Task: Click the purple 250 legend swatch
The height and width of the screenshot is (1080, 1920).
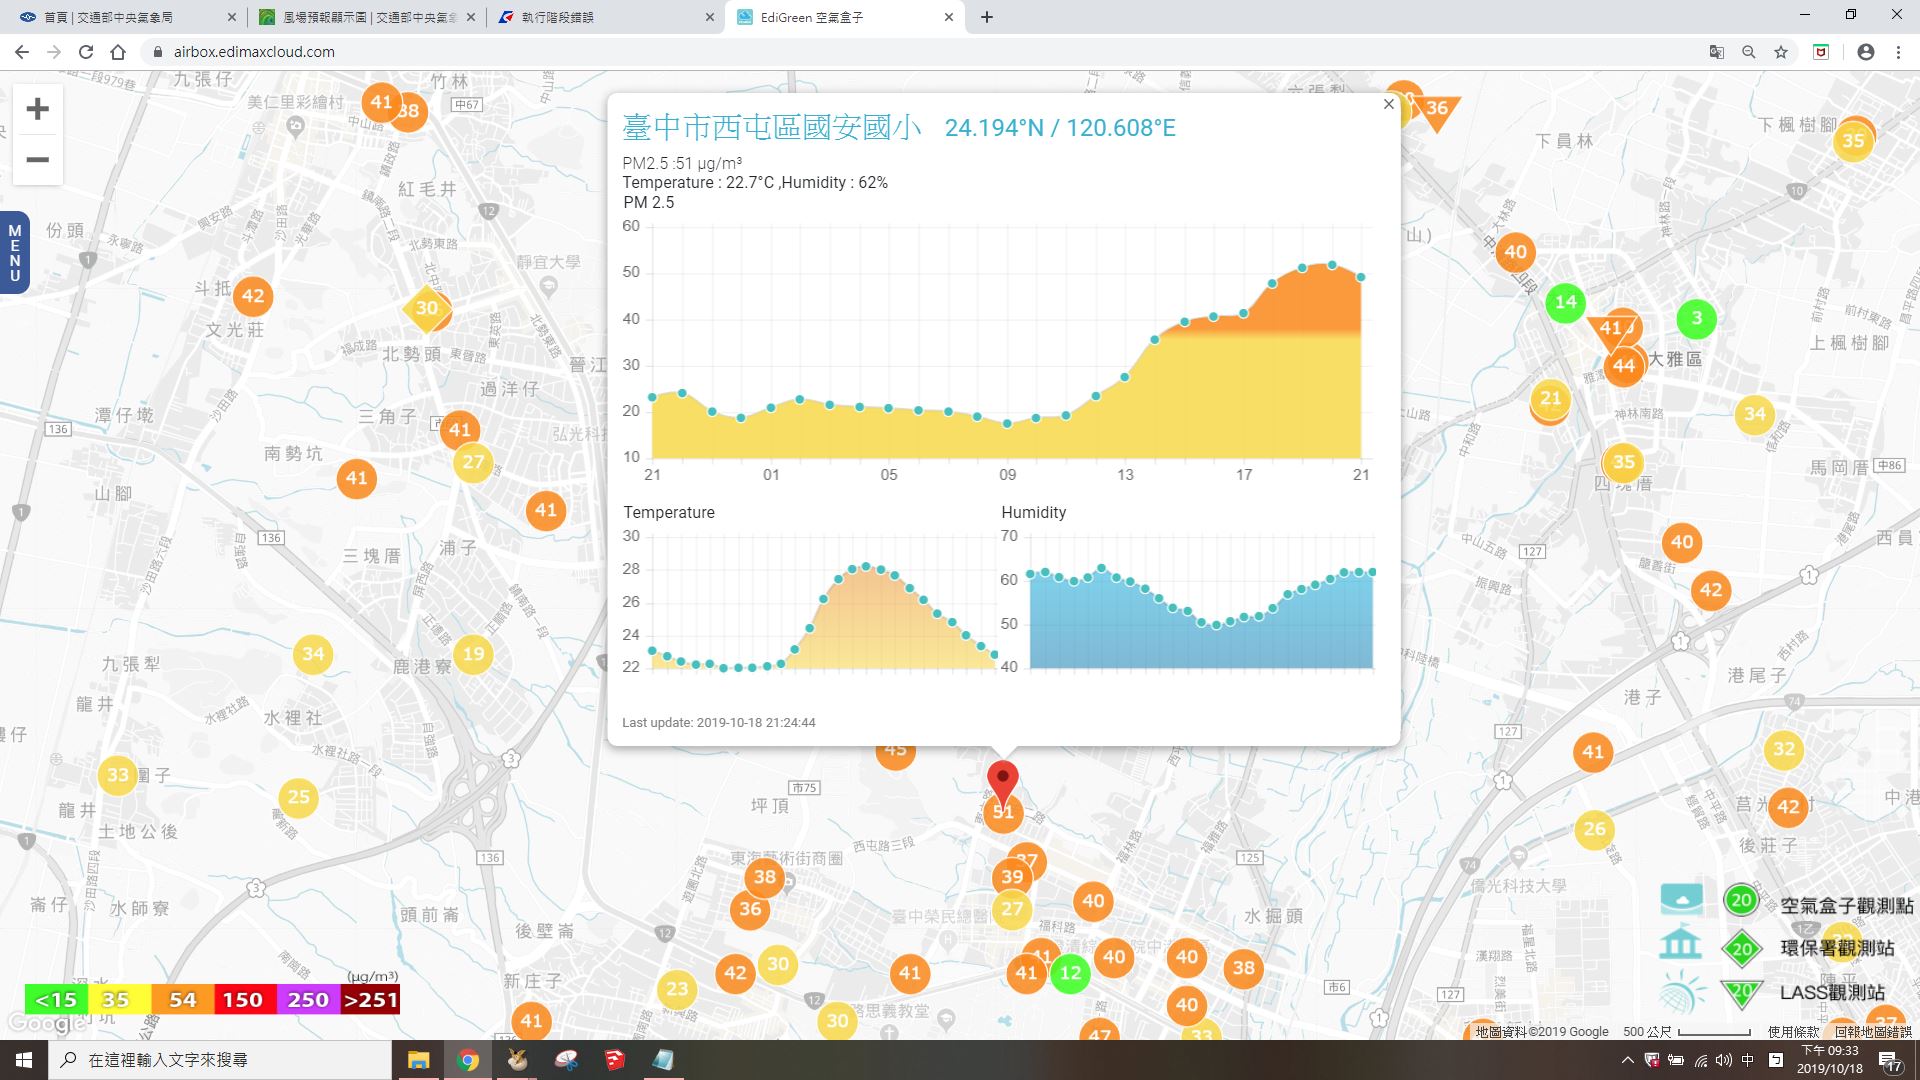Action: 307,999
